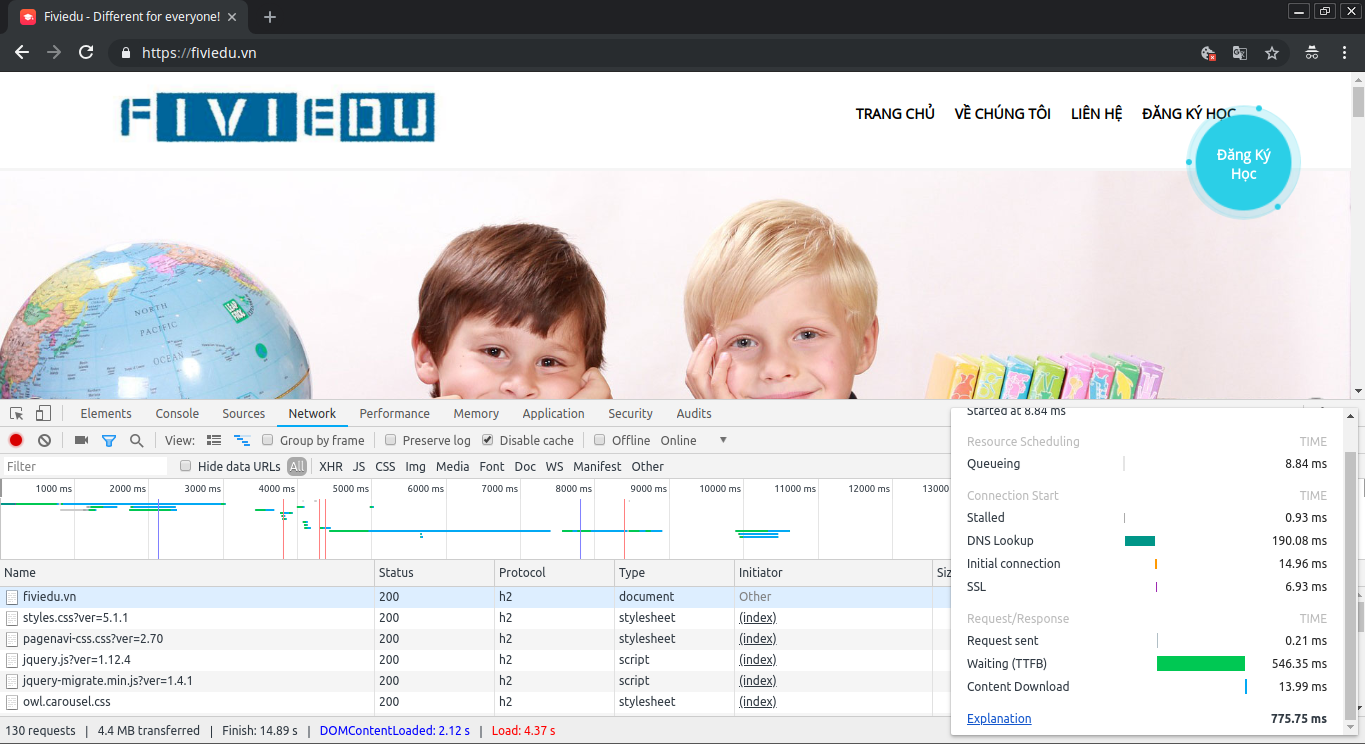This screenshot has height=744, width=1365.
Task: Open the Chrome three-dot menu
Action: (x=1345, y=53)
